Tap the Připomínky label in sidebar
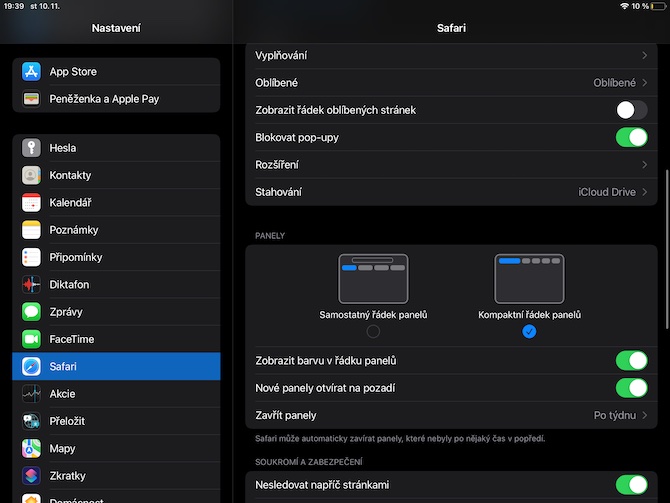Viewport: 670px width, 503px height. click(76, 257)
